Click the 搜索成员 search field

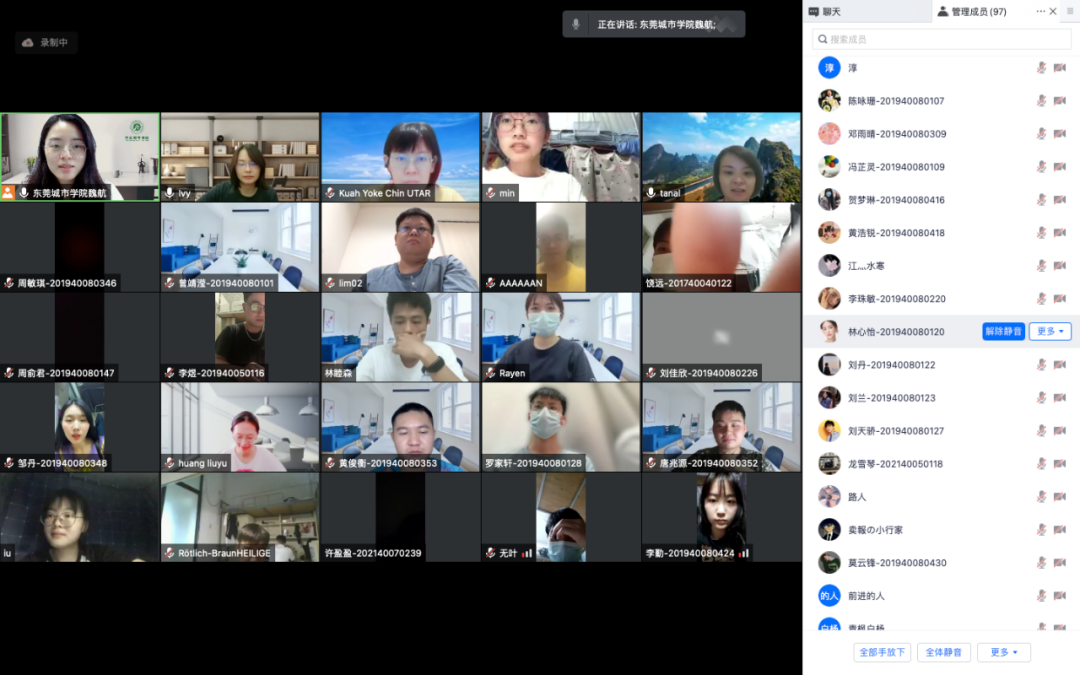click(x=940, y=39)
